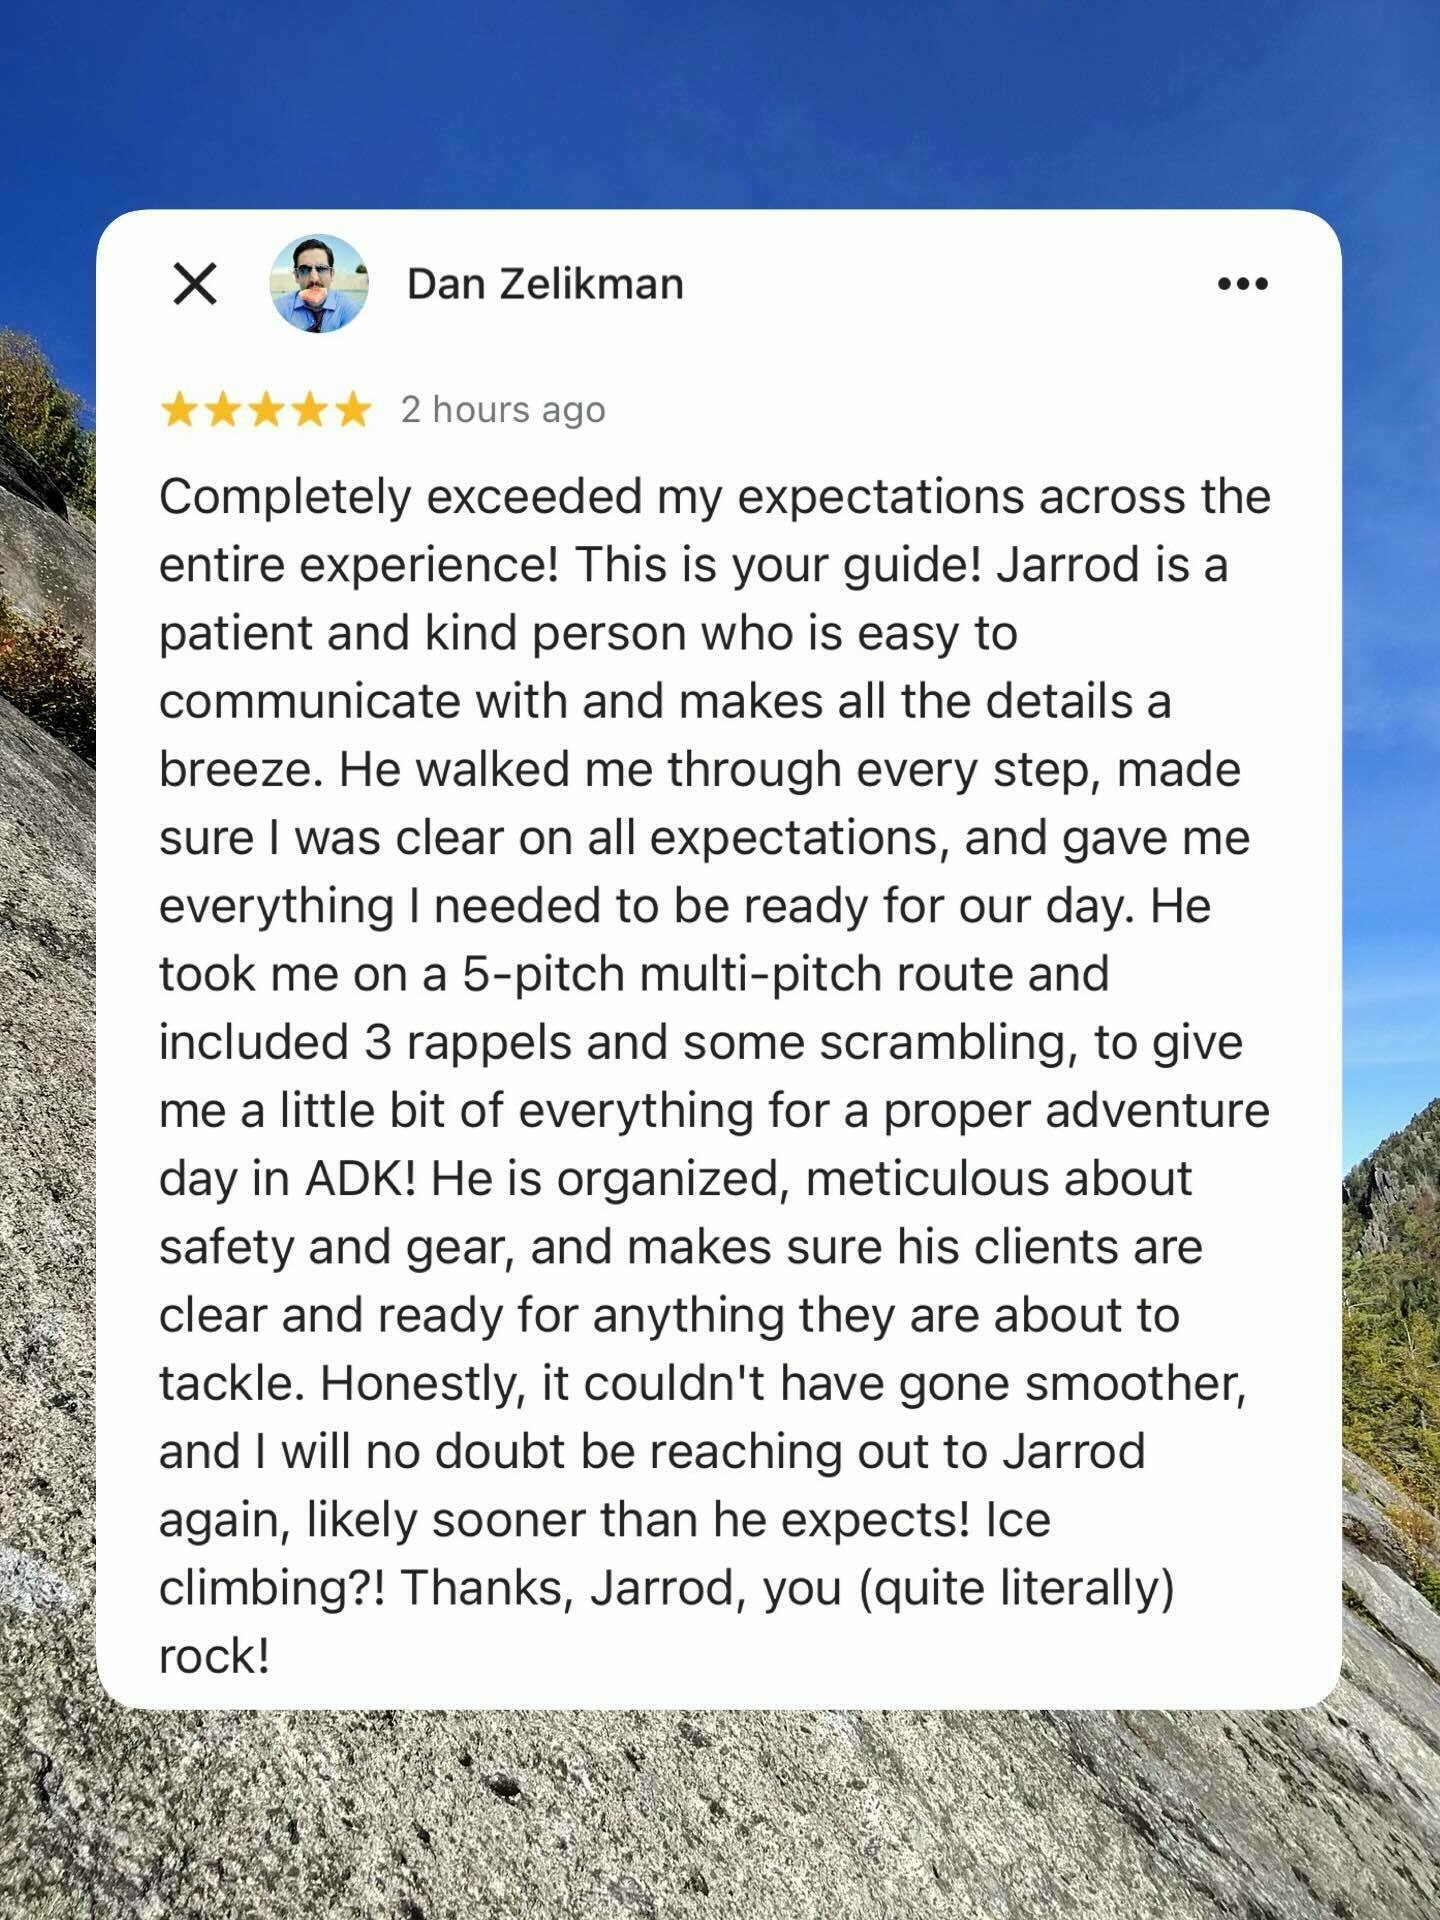Click the granite rock face below the card
Viewport: 1440px width, 1920px height.
[x=720, y=1820]
